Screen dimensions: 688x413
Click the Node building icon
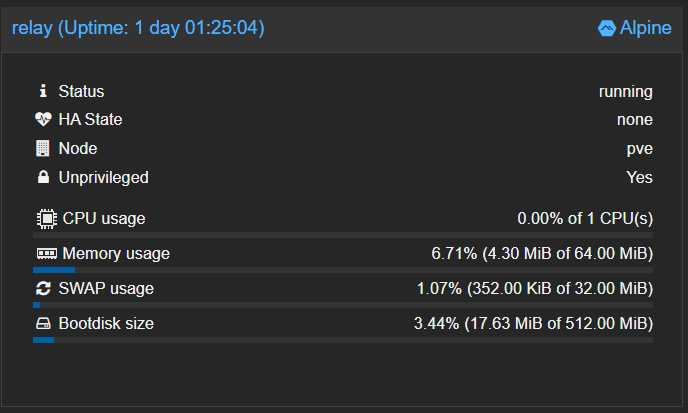[43, 148]
